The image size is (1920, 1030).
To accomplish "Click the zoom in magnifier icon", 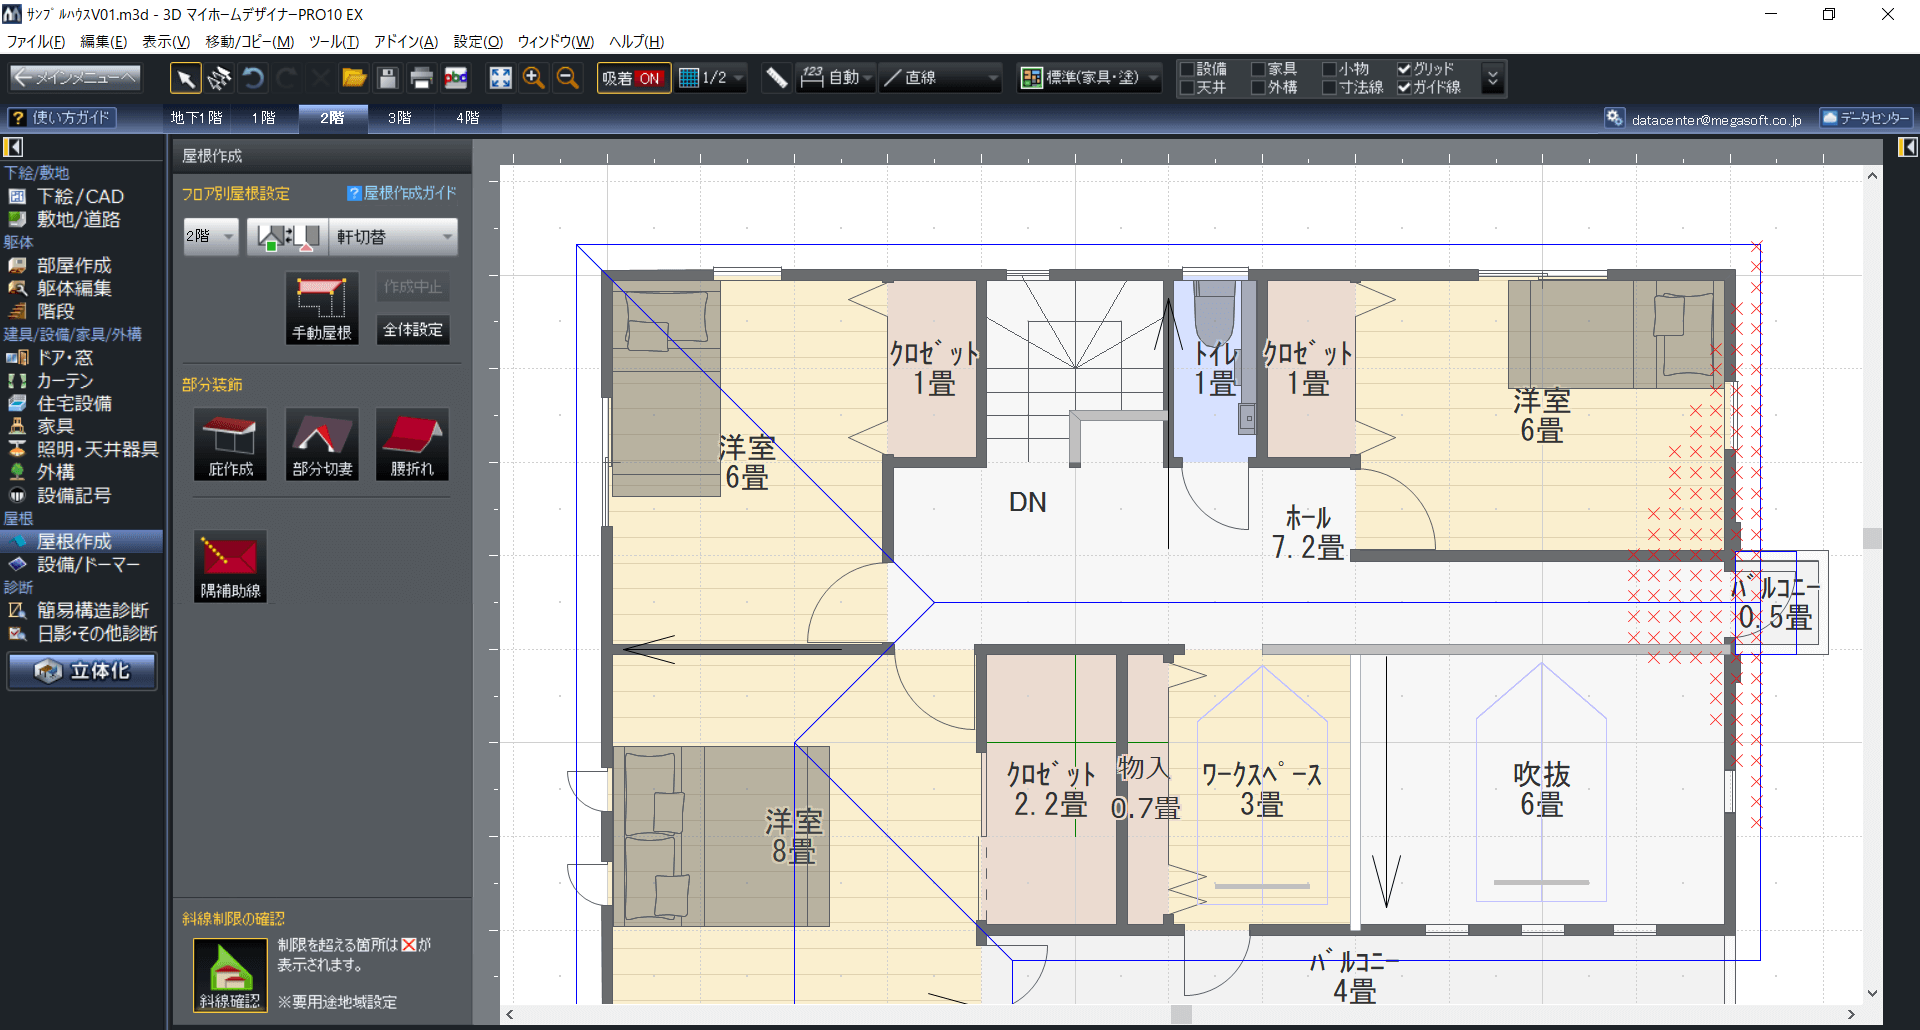I will point(534,78).
